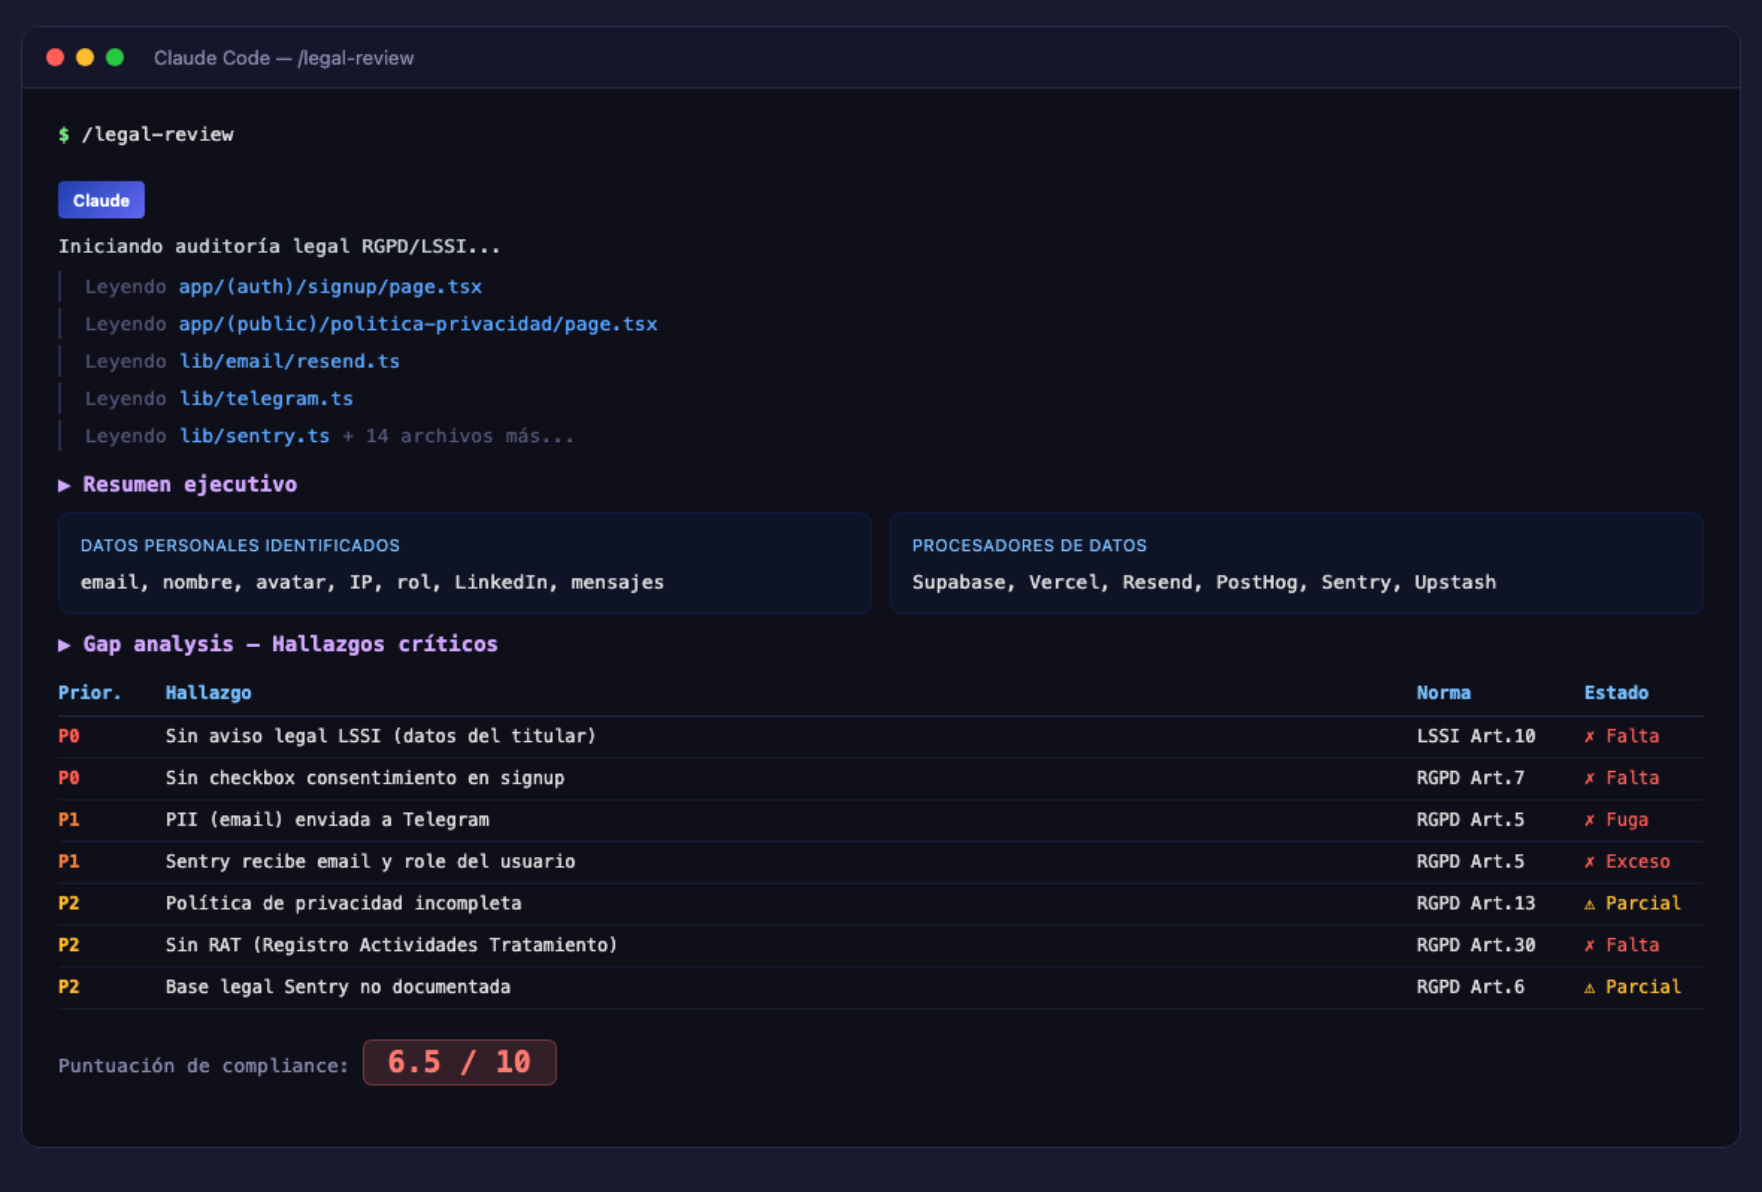Open app/(public)/politica-privacidad/page.tsx file link
Image resolution: width=1762 pixels, height=1192 pixels.
pos(418,324)
